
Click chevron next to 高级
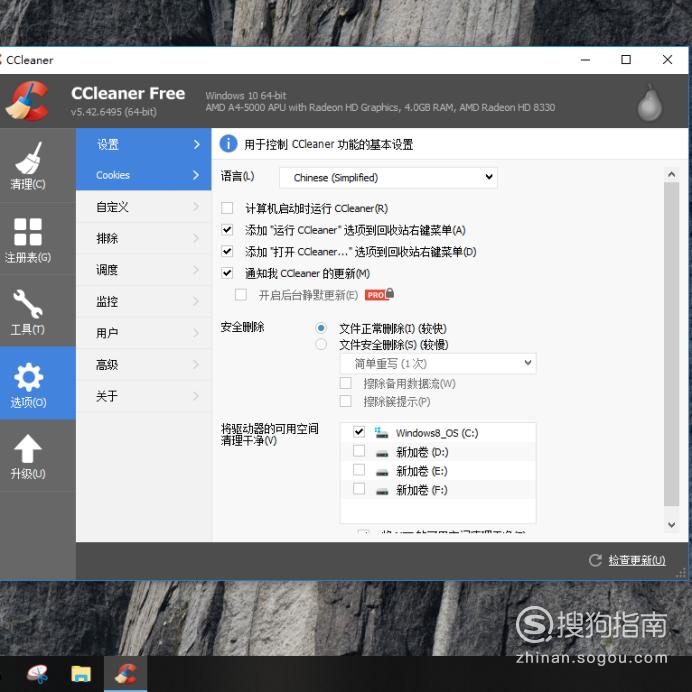point(197,365)
